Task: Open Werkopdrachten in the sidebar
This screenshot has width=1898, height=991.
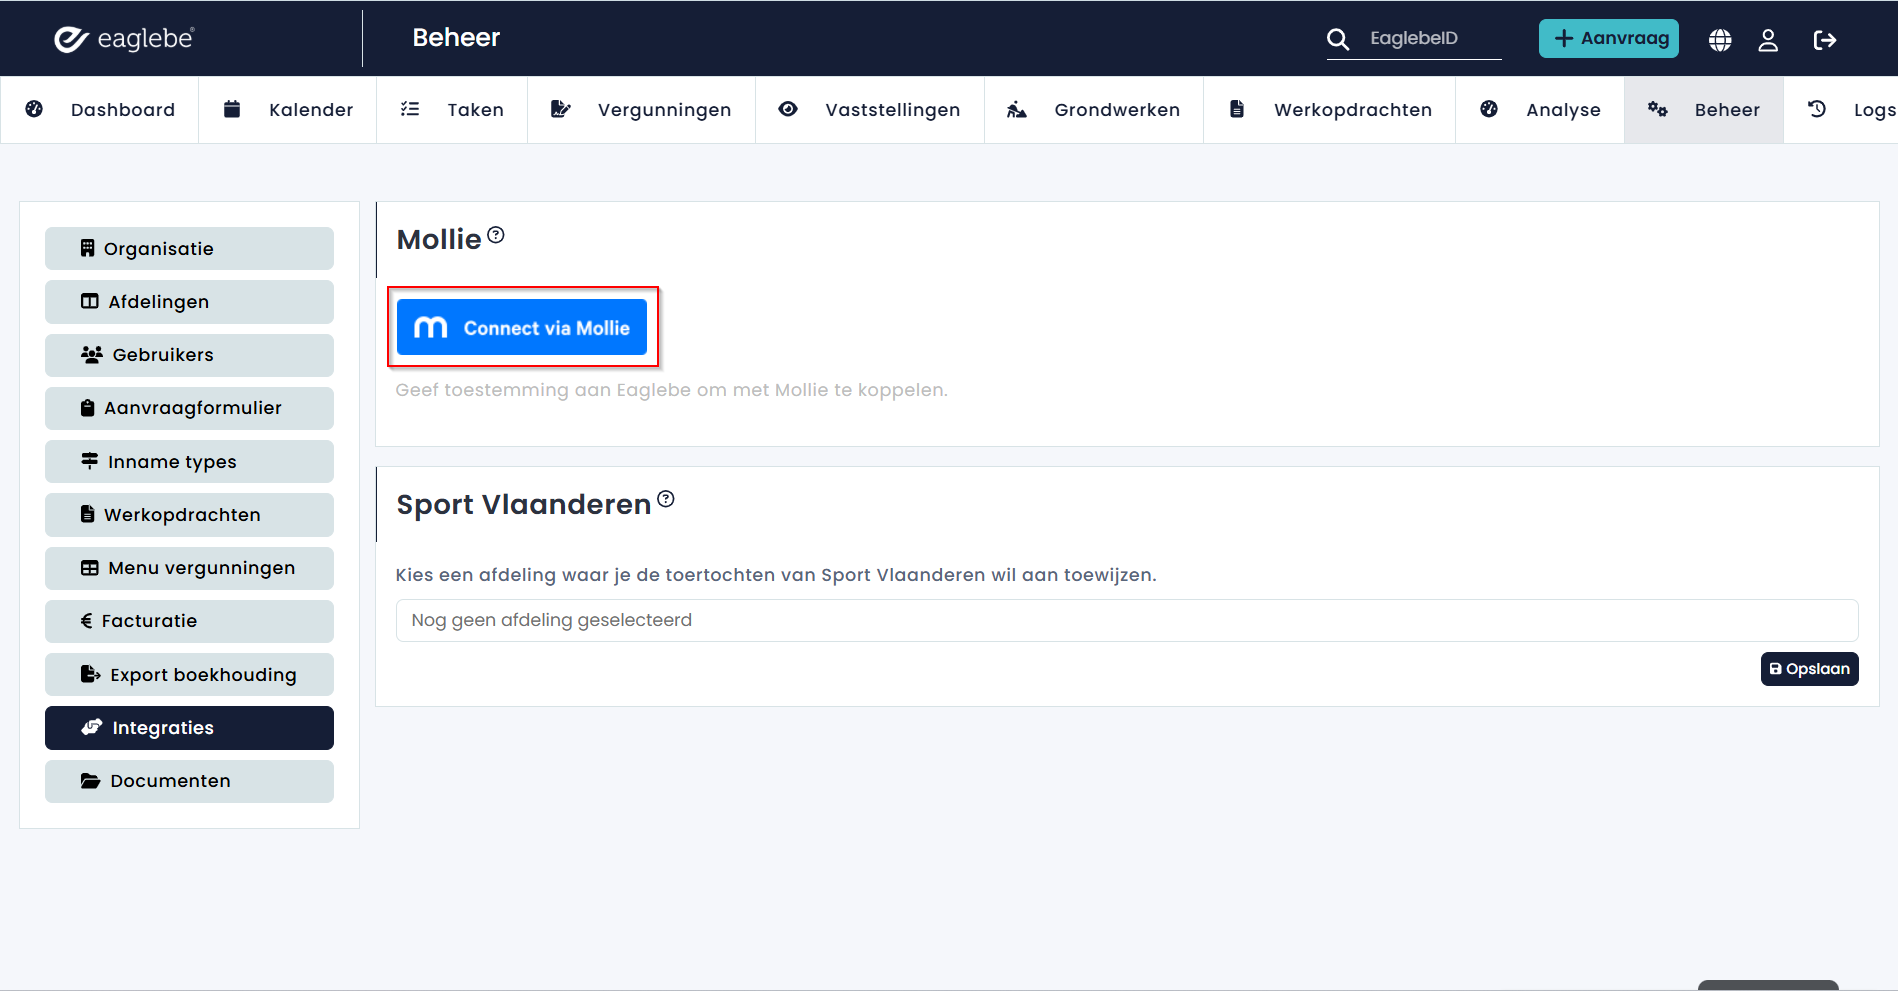Action: tap(189, 515)
